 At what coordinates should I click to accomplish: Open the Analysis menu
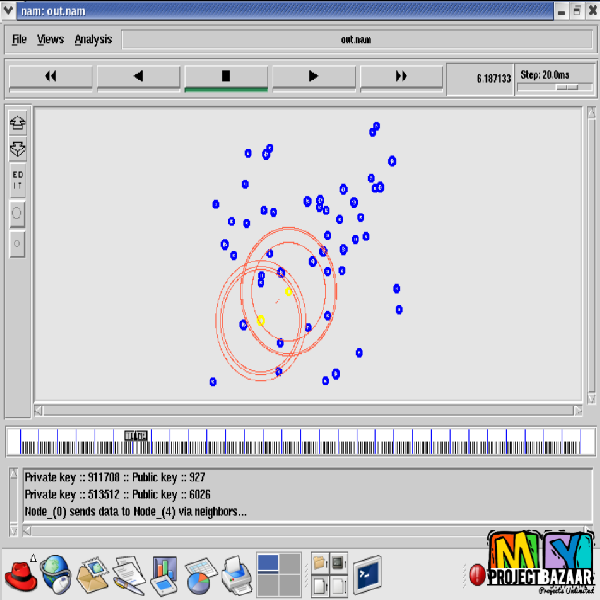[x=93, y=39]
